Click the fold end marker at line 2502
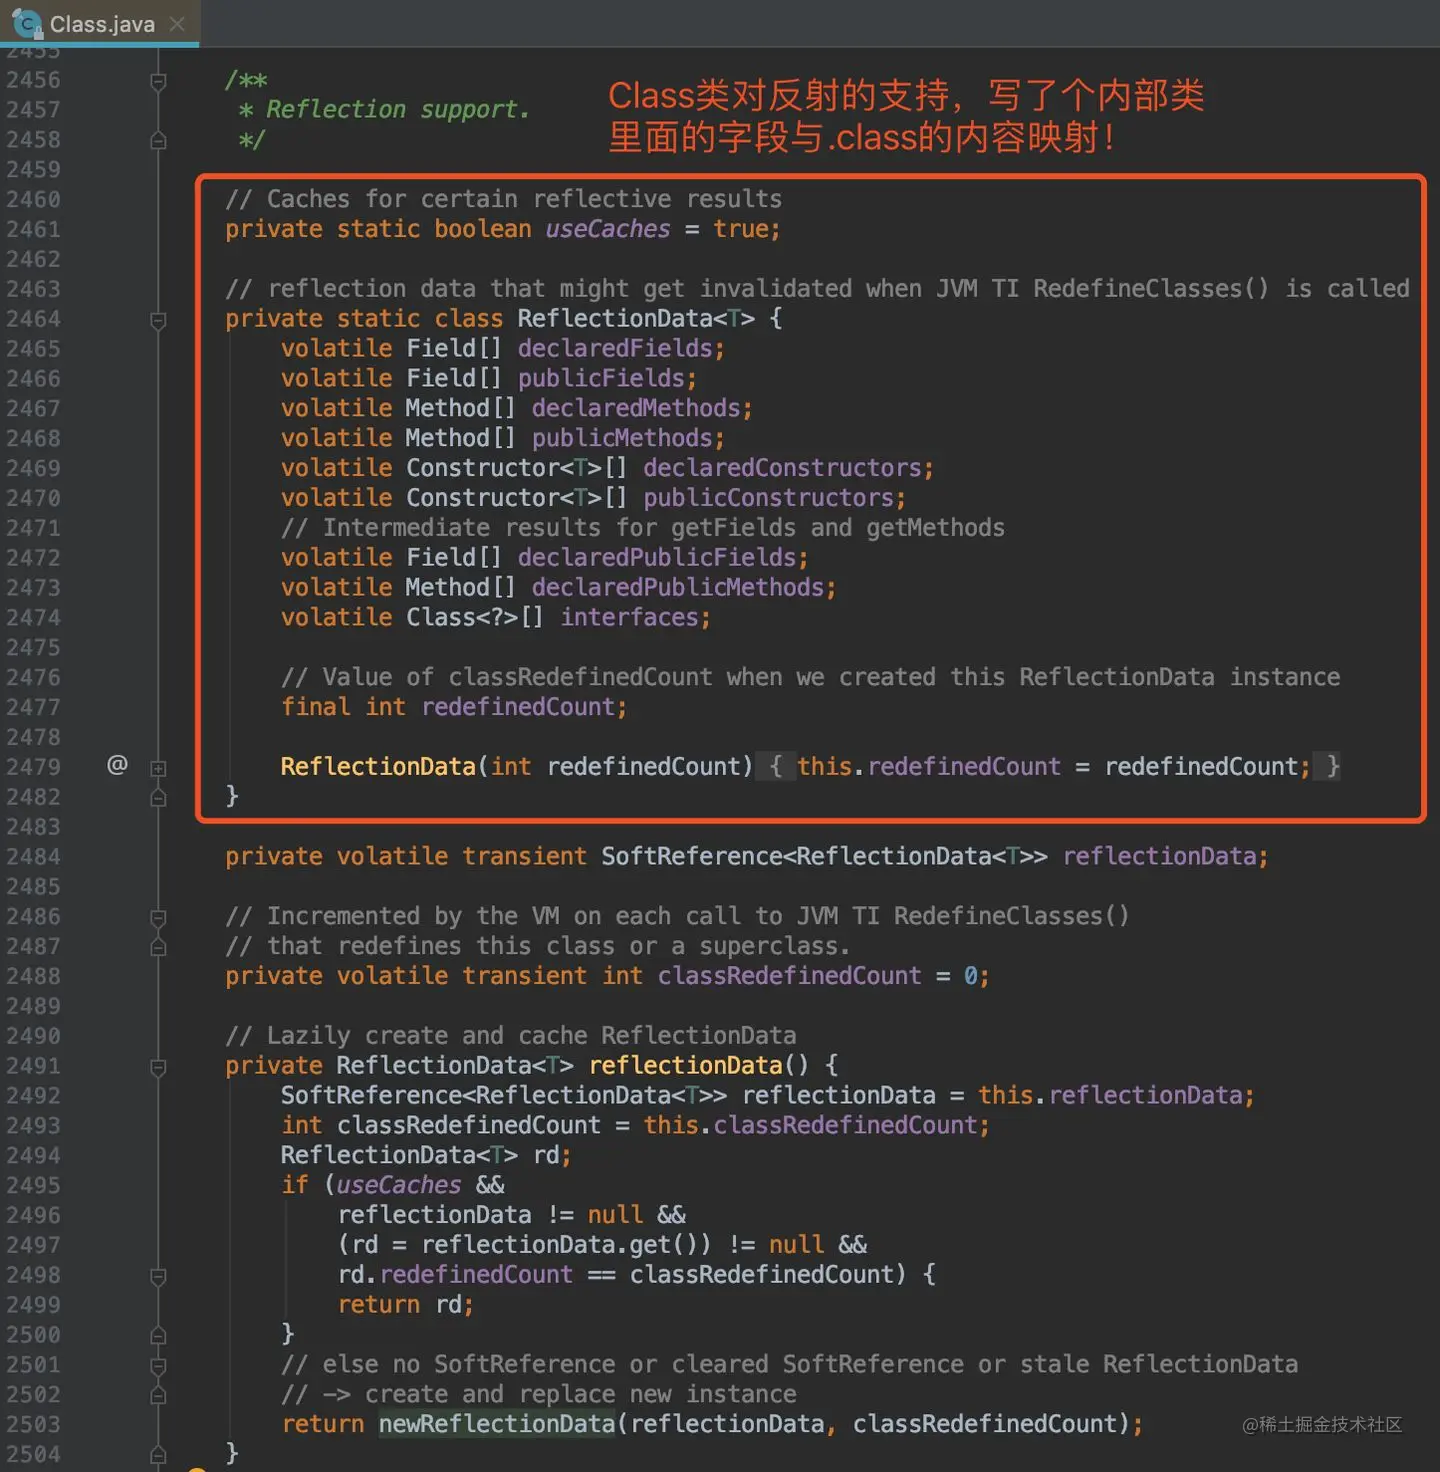The image size is (1440, 1472). click(158, 1395)
